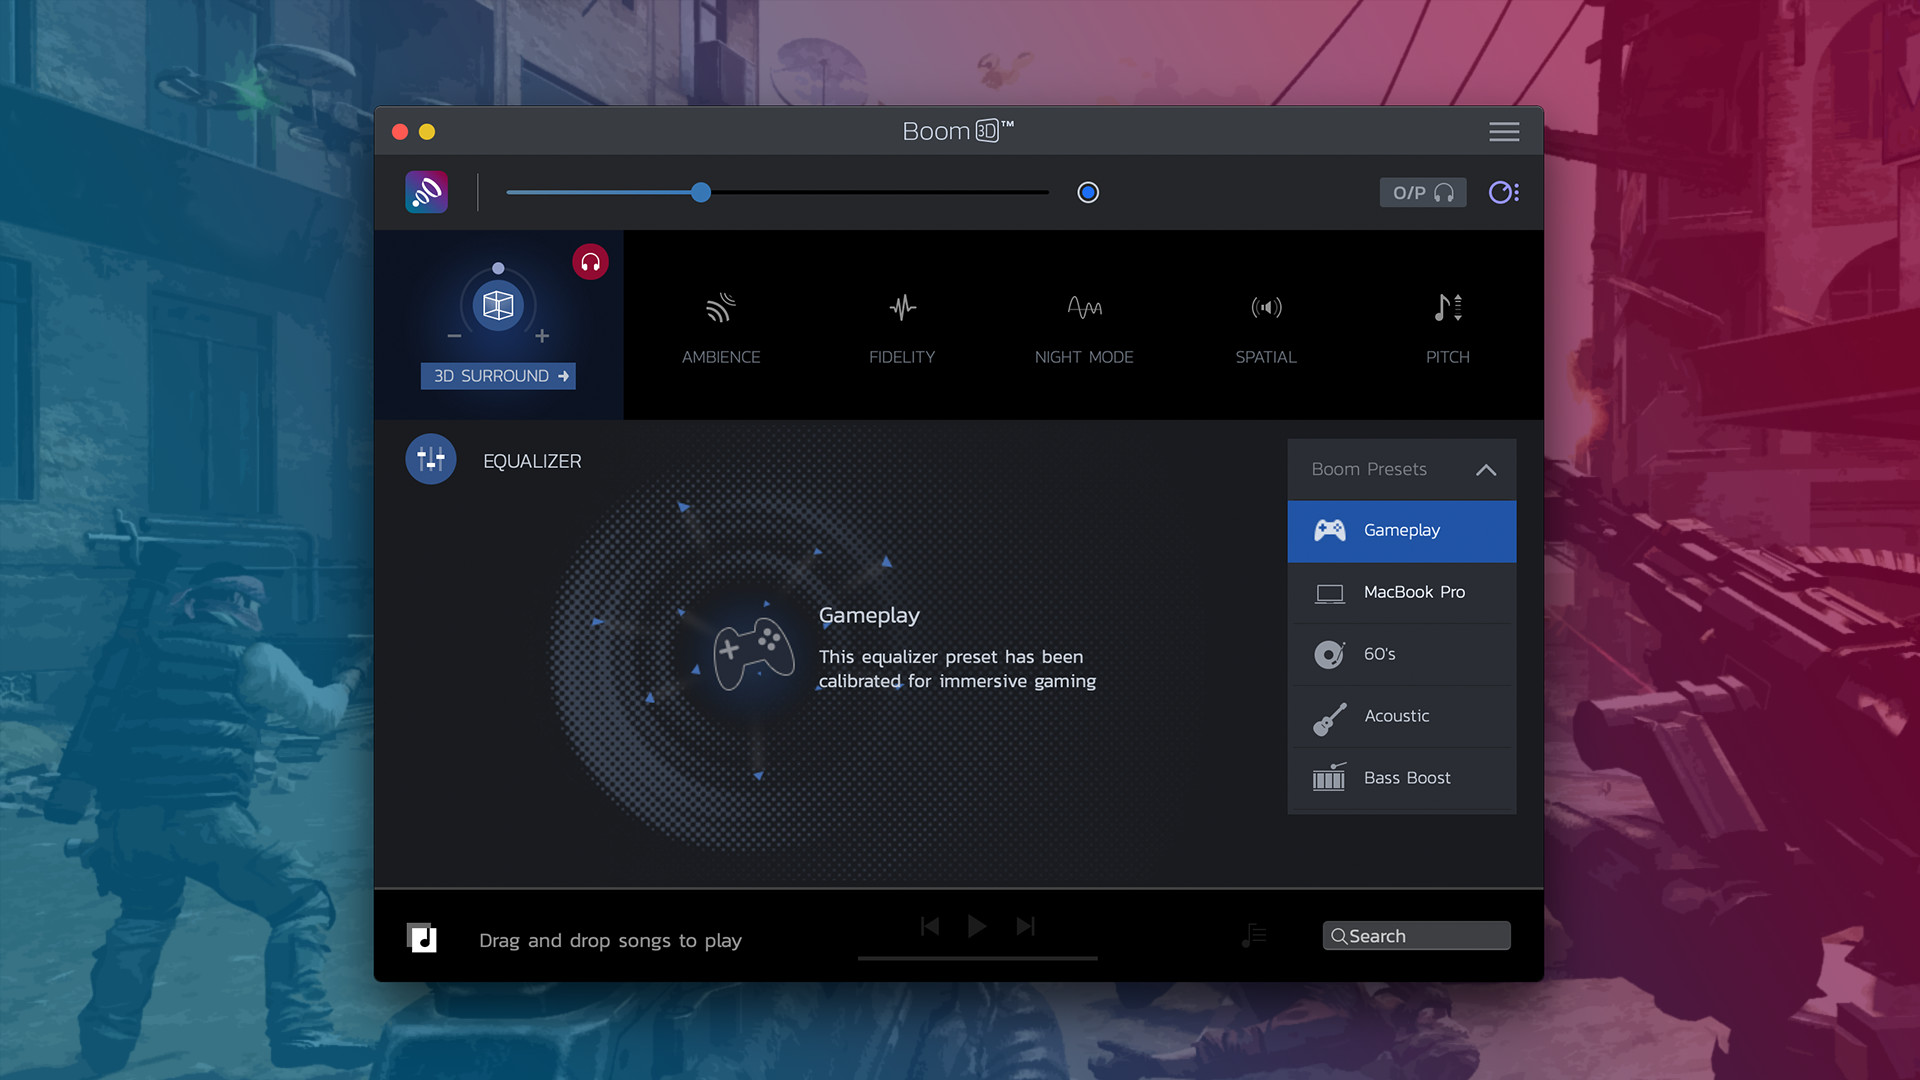The height and width of the screenshot is (1080, 1920).
Task: Enable the Spatial effect icon
Action: [x=1266, y=308]
